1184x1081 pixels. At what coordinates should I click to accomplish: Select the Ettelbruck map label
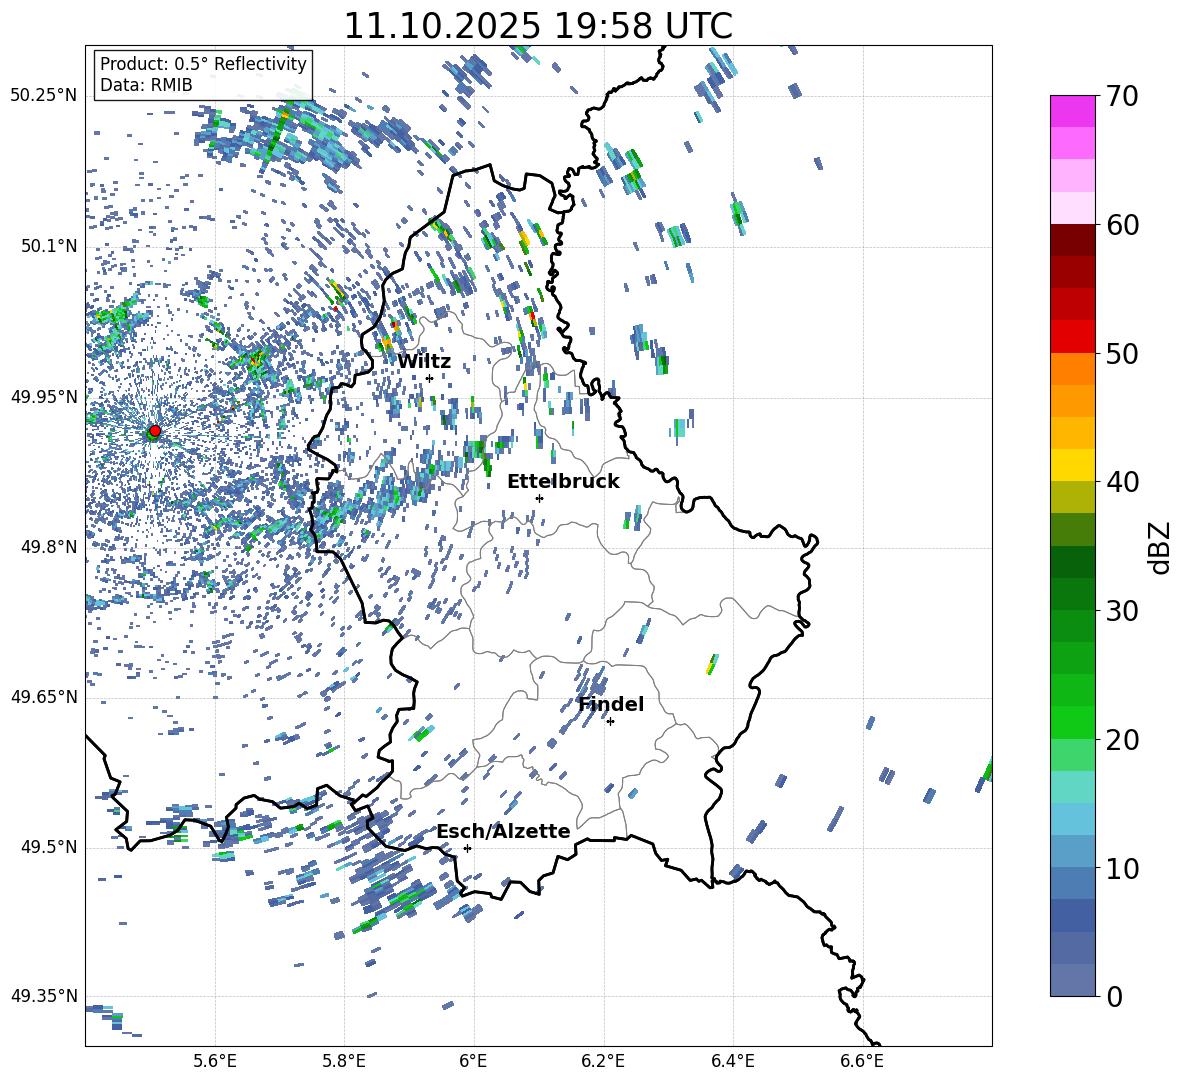563,482
